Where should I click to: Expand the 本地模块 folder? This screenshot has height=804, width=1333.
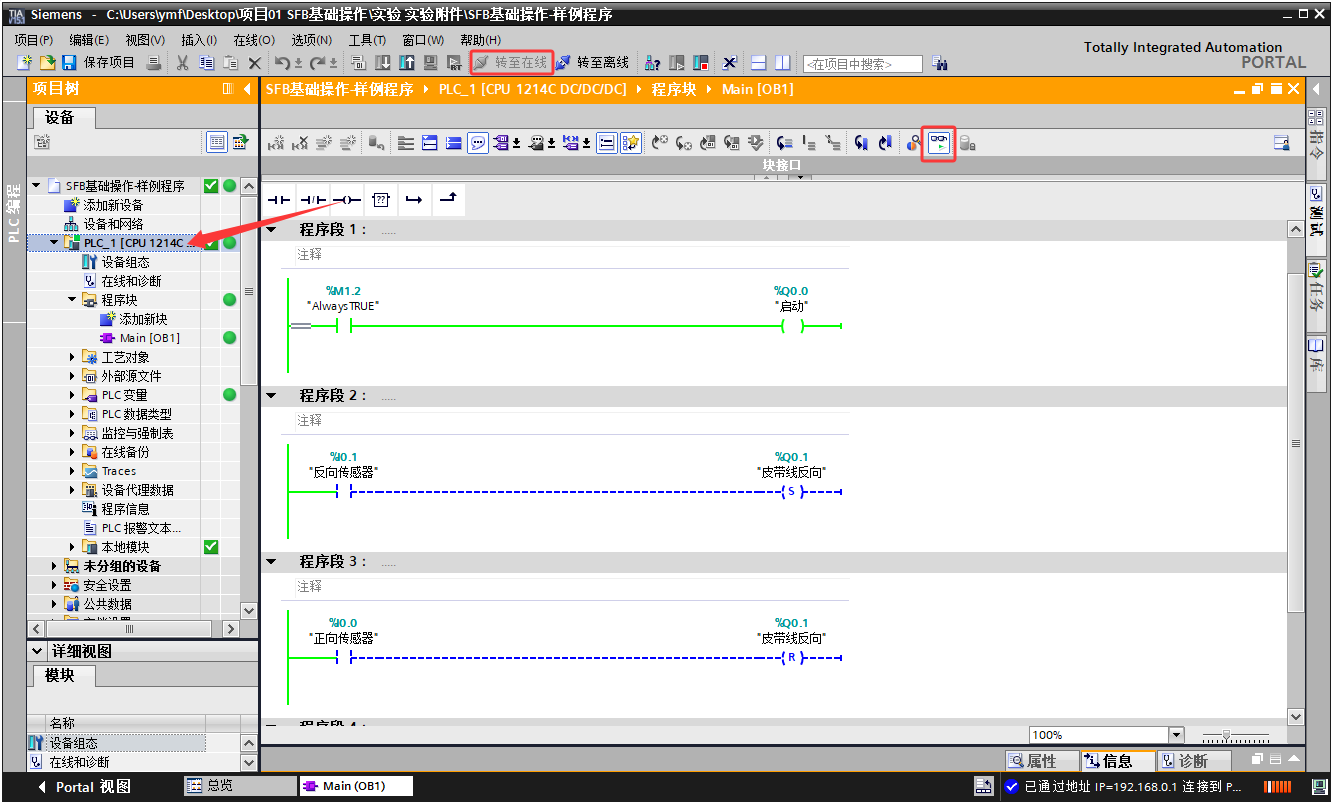[x=72, y=547]
